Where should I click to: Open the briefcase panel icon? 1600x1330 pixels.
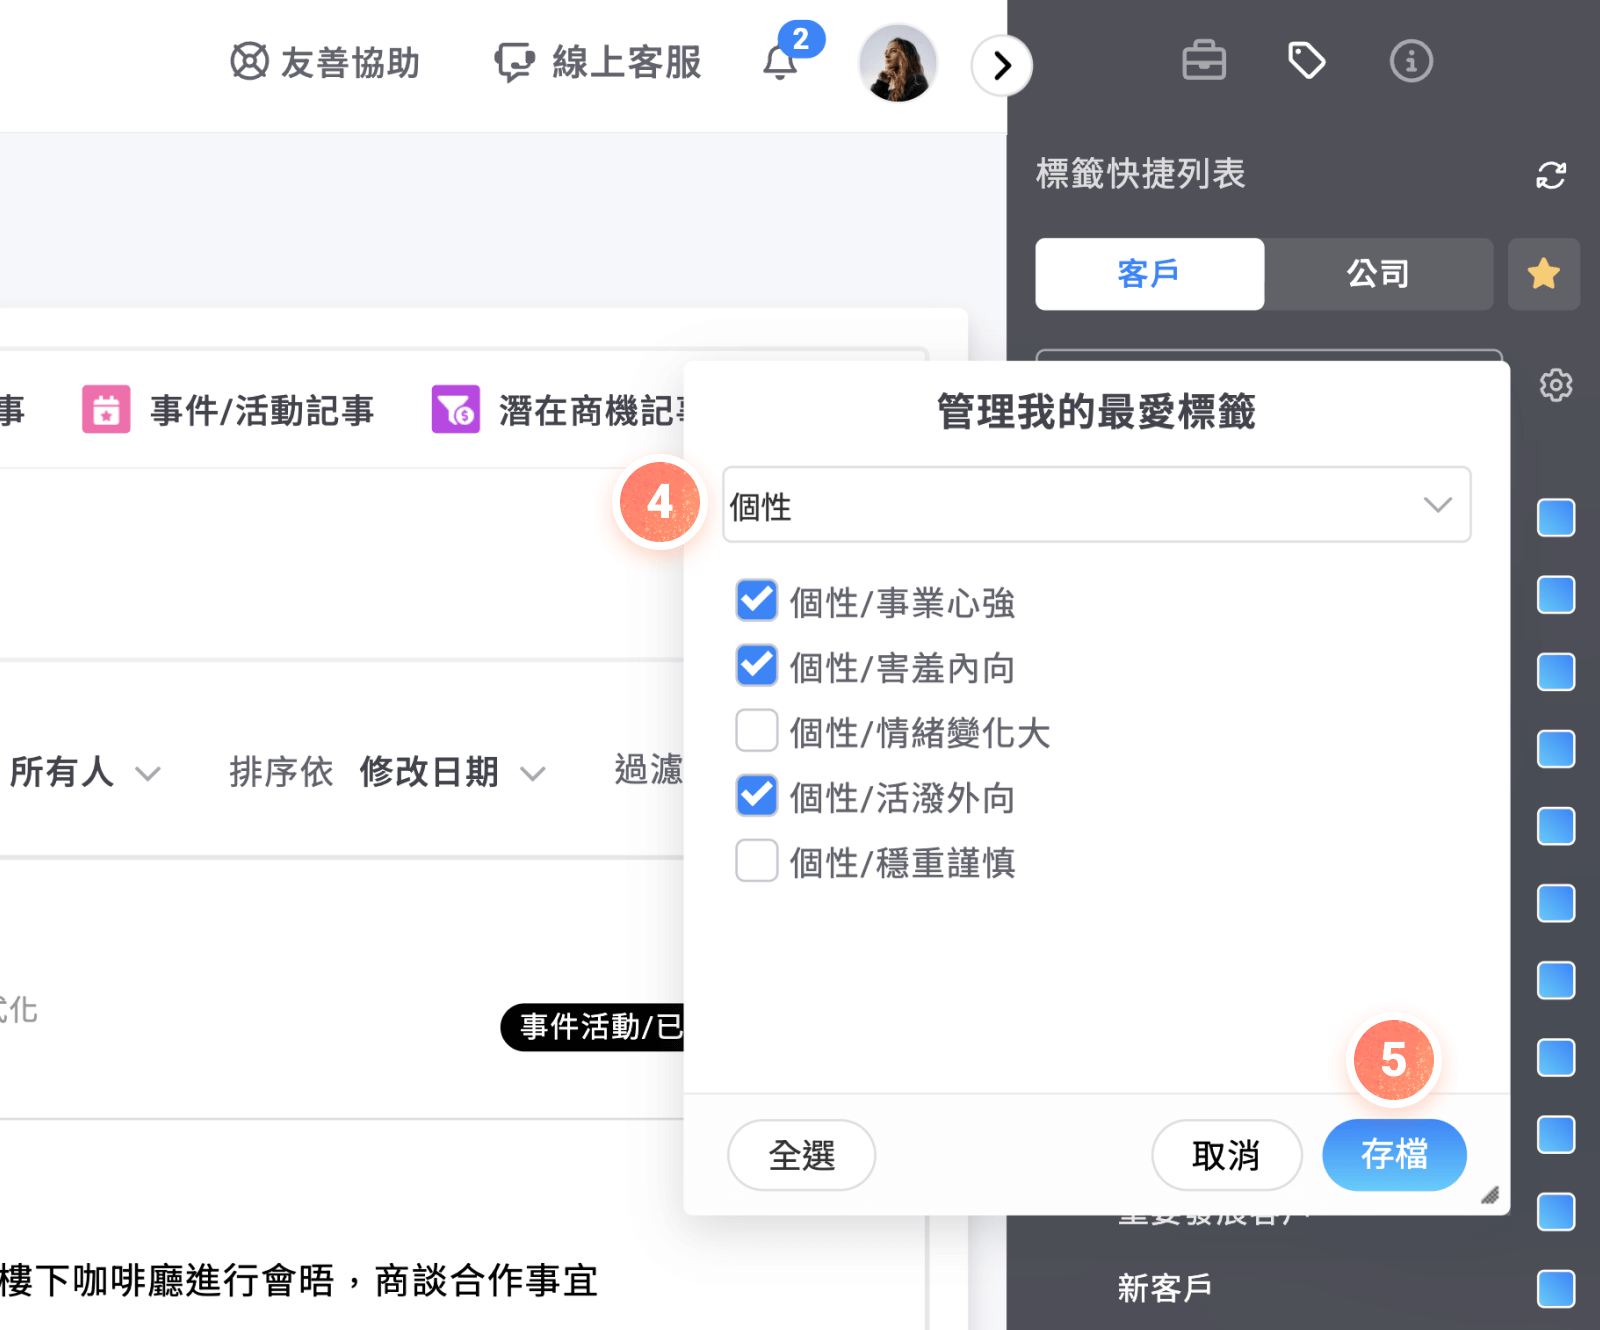click(x=1203, y=60)
